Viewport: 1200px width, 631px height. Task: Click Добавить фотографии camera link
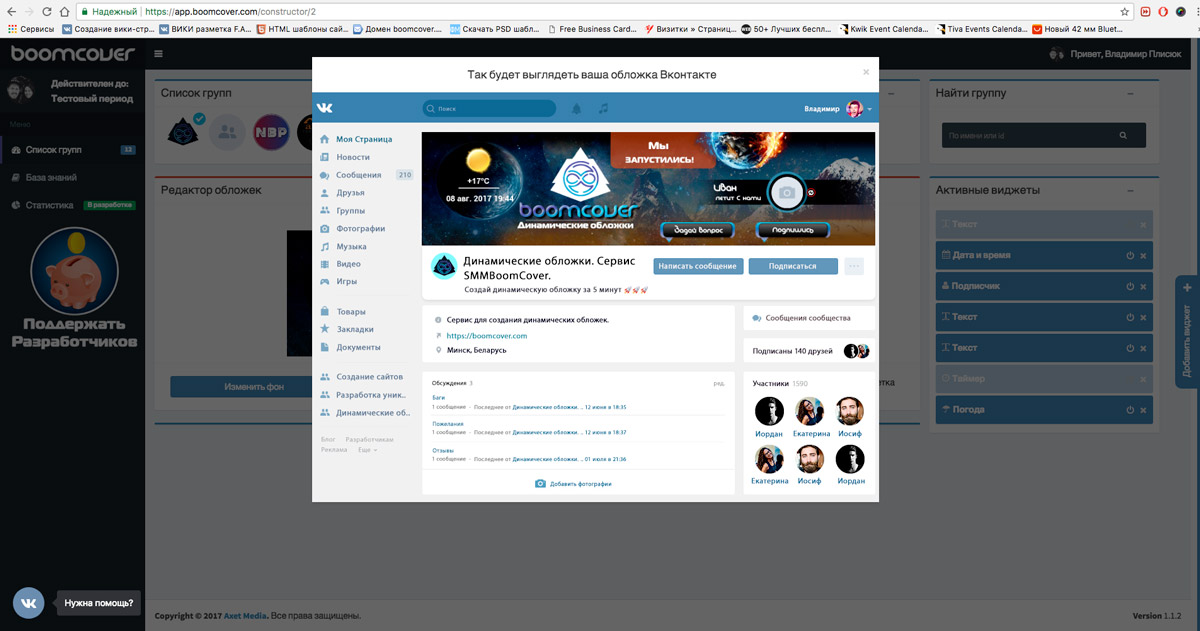click(x=573, y=483)
